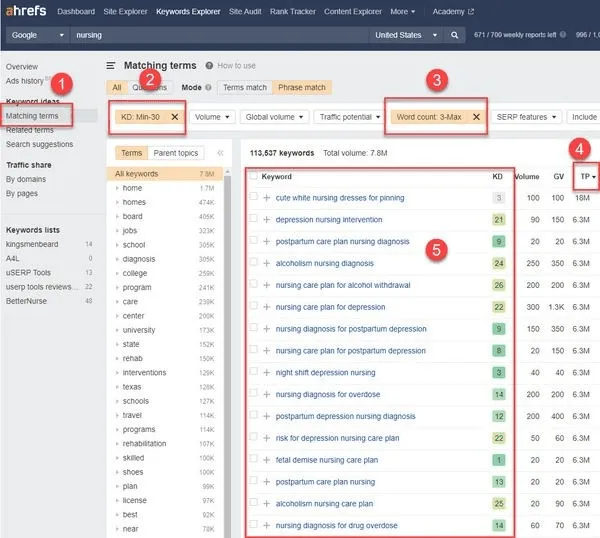This screenshot has height=538, width=600.
Task: Open the BetterNurse keyword list
Action: (26, 301)
